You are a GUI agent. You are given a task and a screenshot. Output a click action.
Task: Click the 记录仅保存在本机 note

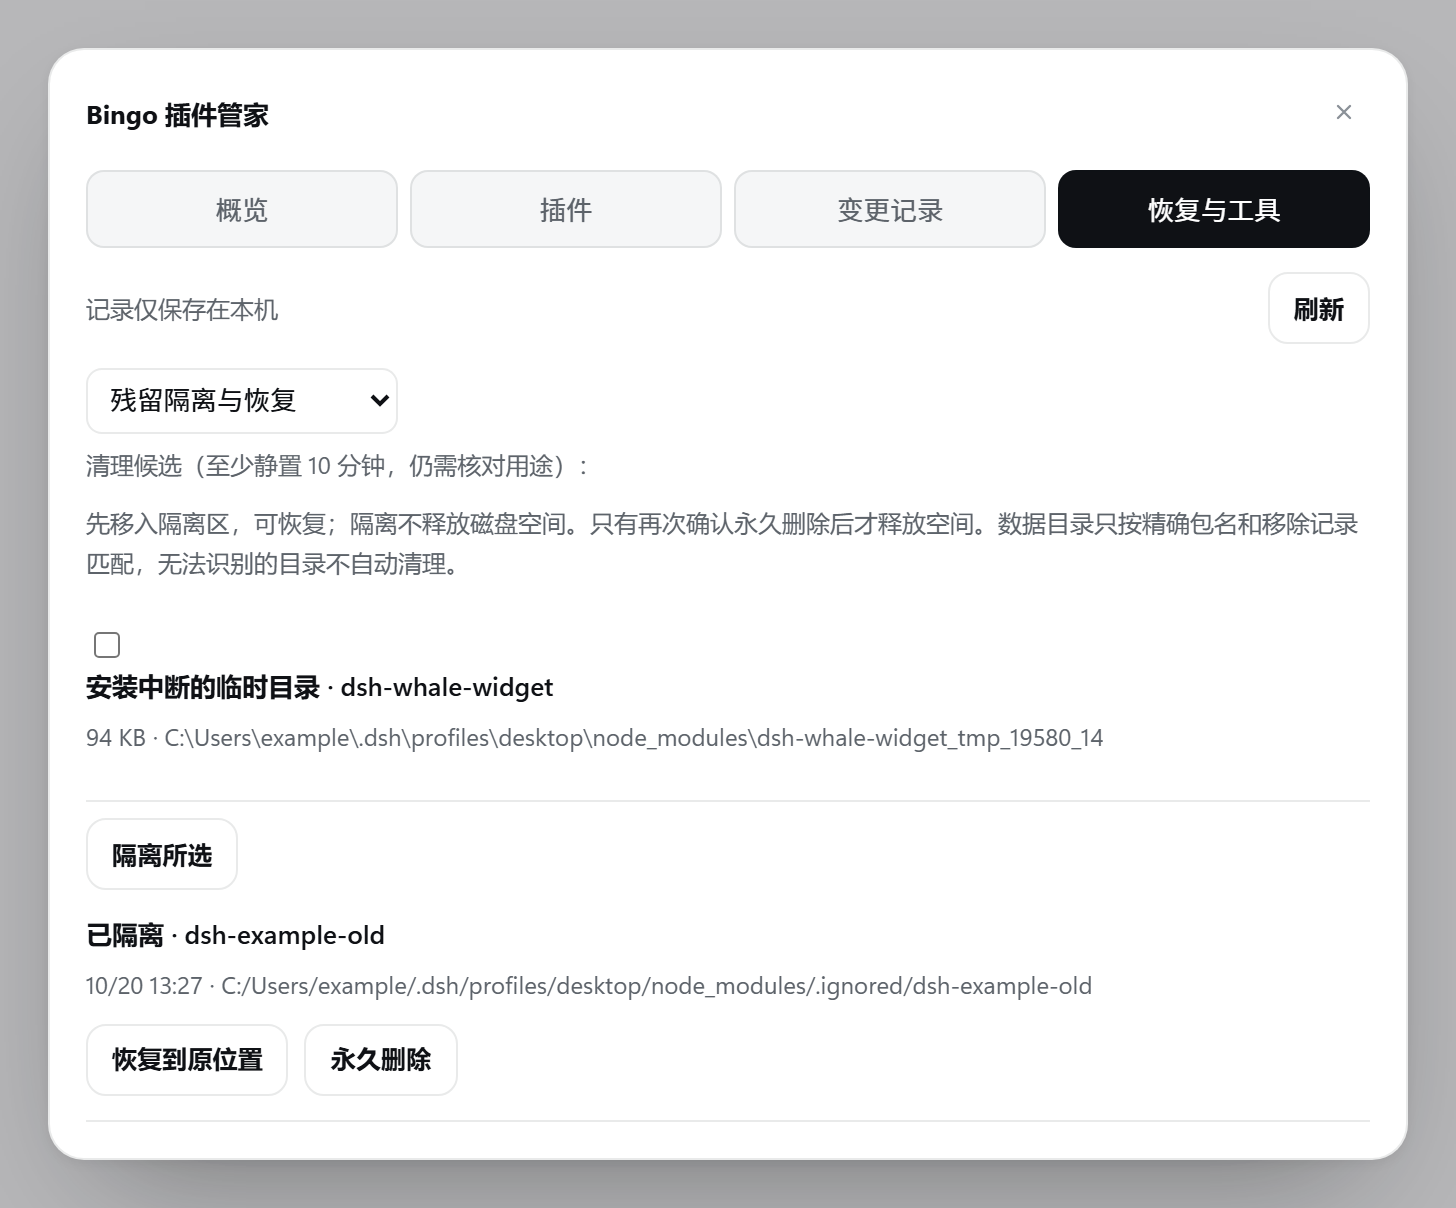pos(182,310)
